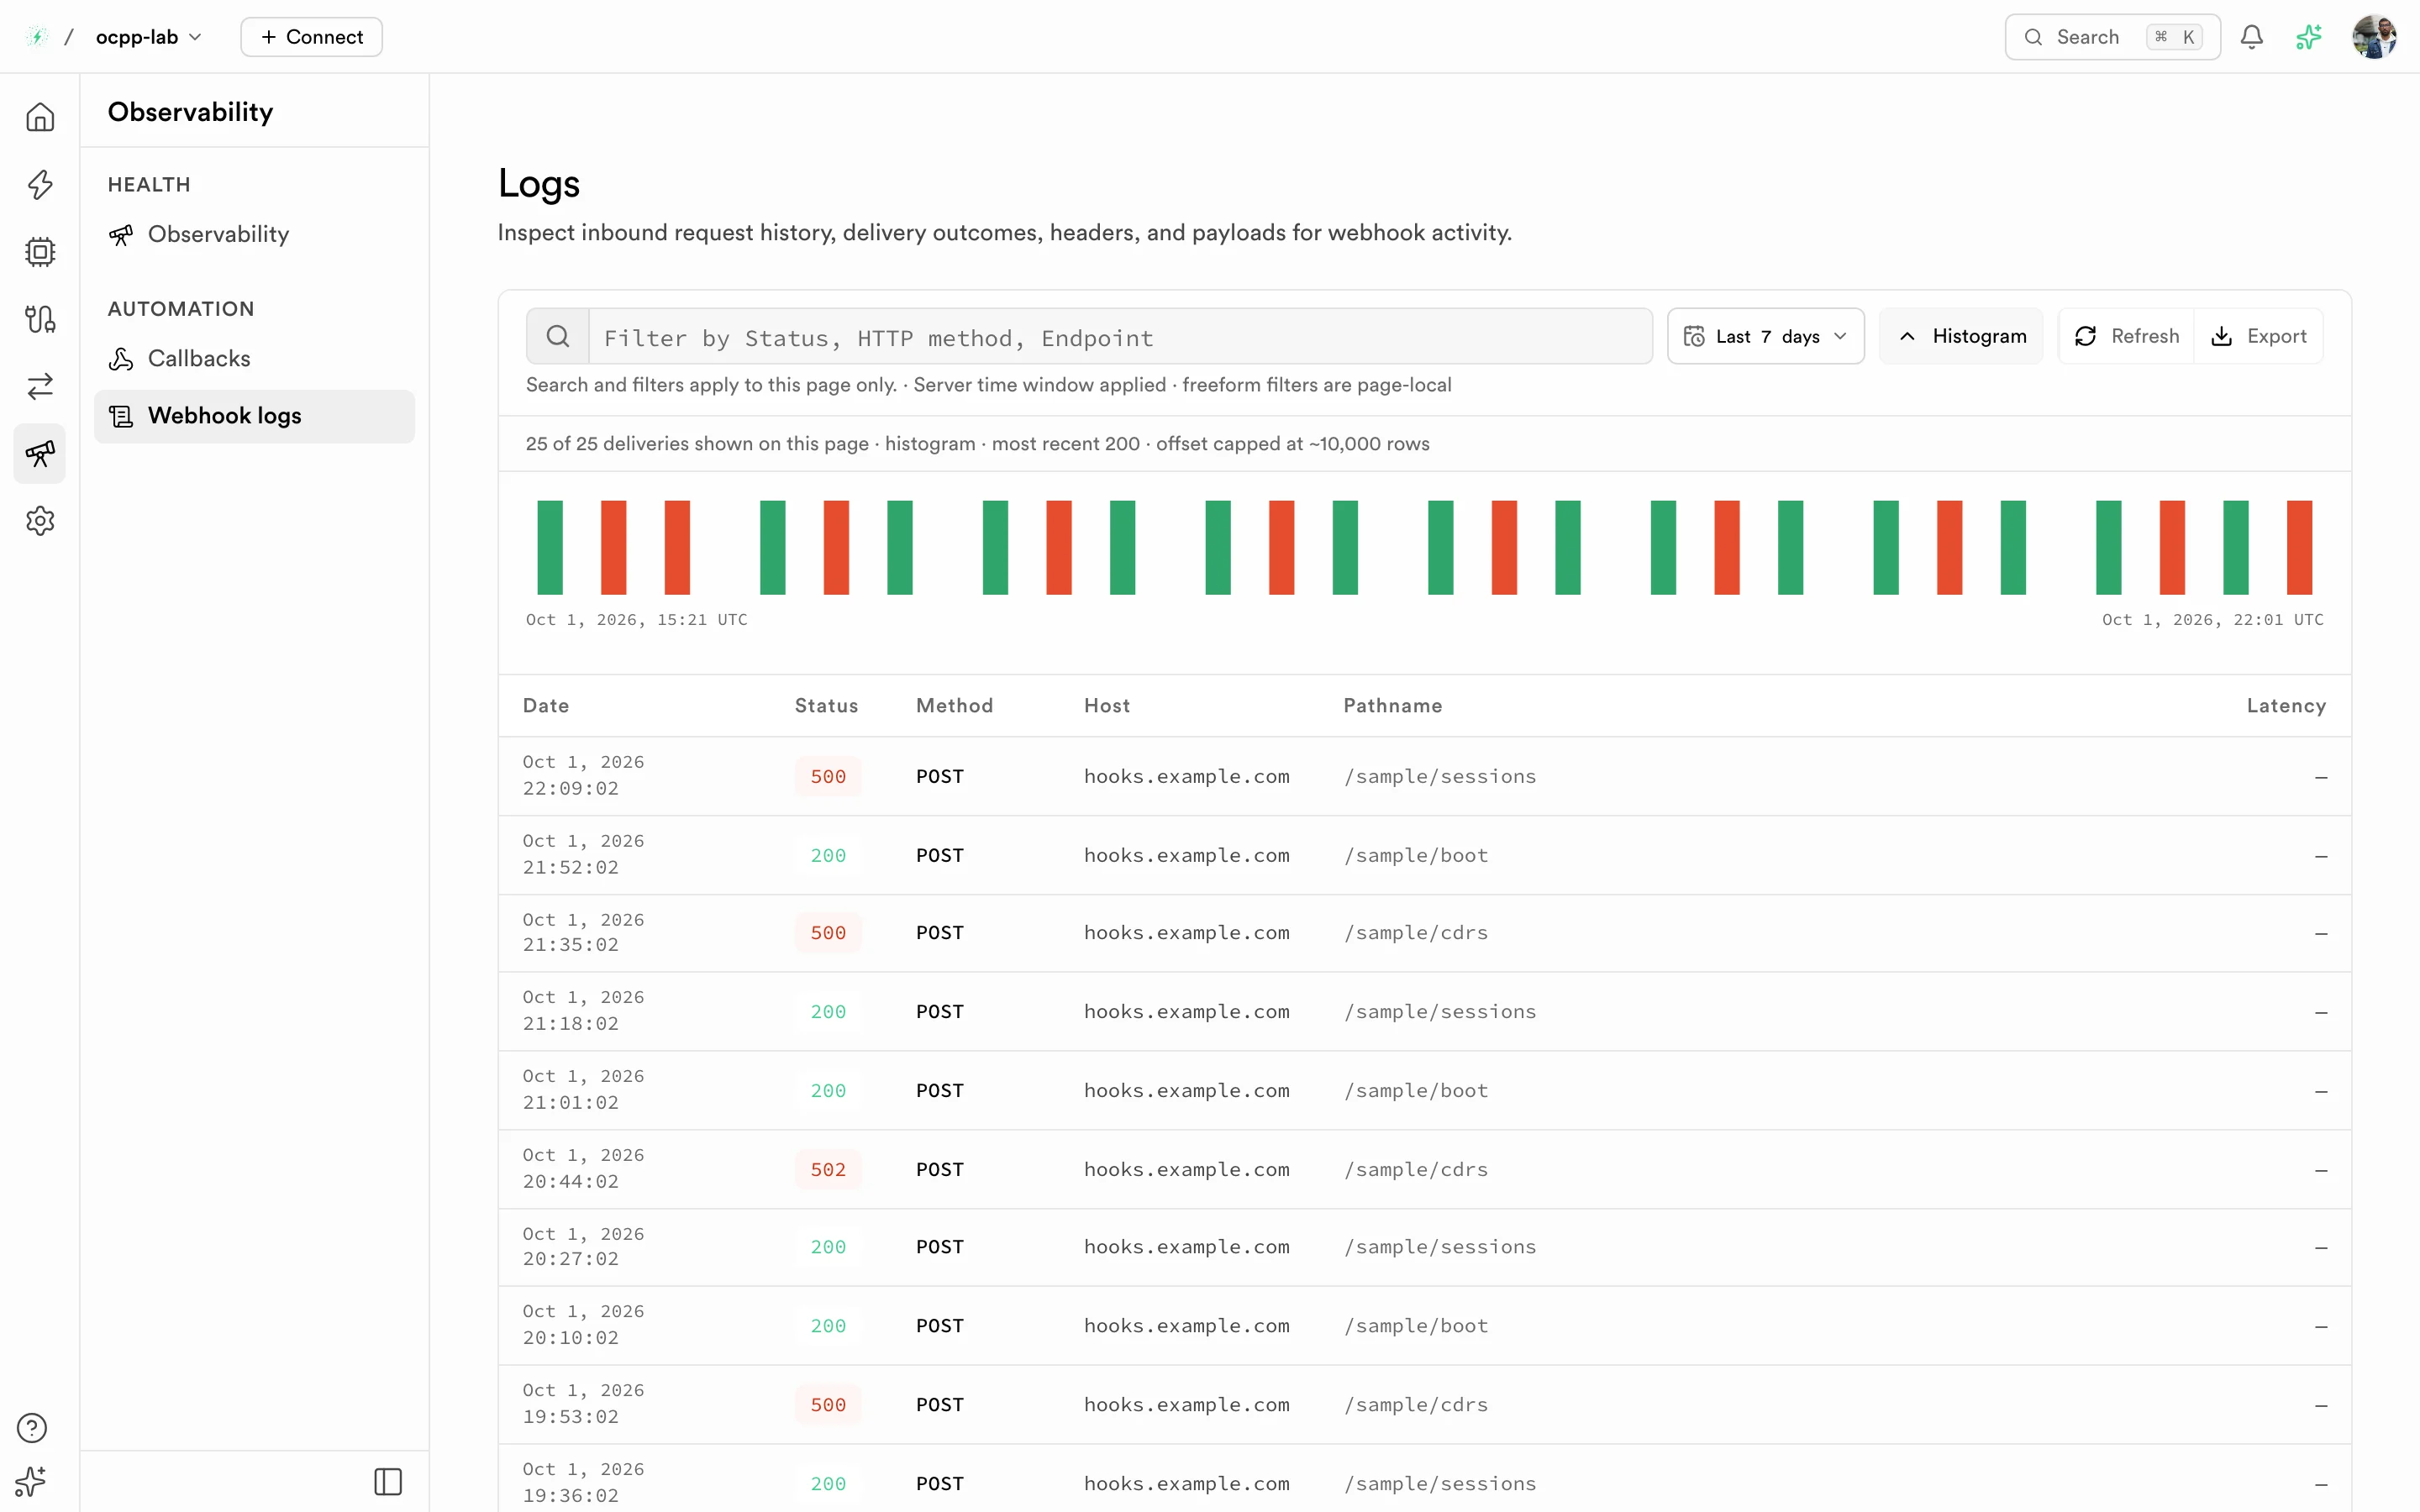Open the 21:01:02 /sample/boot log row
2420x1512 pixels.
1424,1090
